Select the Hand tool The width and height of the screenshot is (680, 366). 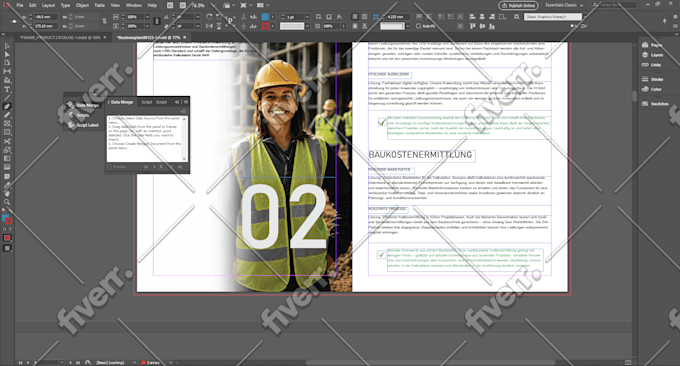pyautogui.click(x=7, y=193)
